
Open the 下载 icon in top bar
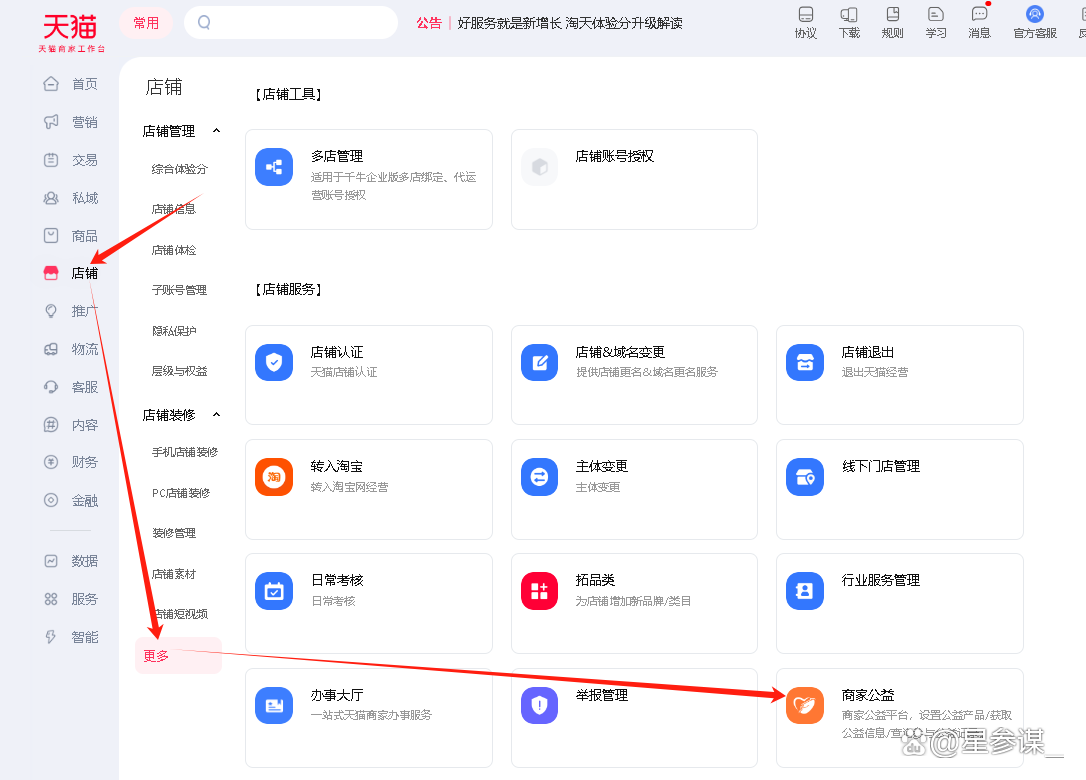point(849,15)
